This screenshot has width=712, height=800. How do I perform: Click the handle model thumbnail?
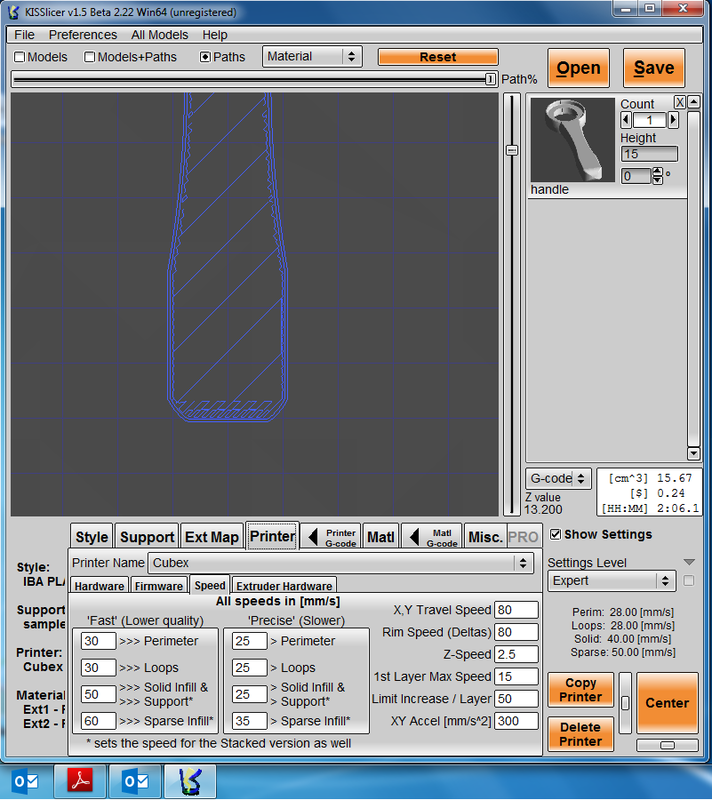[x=572, y=140]
